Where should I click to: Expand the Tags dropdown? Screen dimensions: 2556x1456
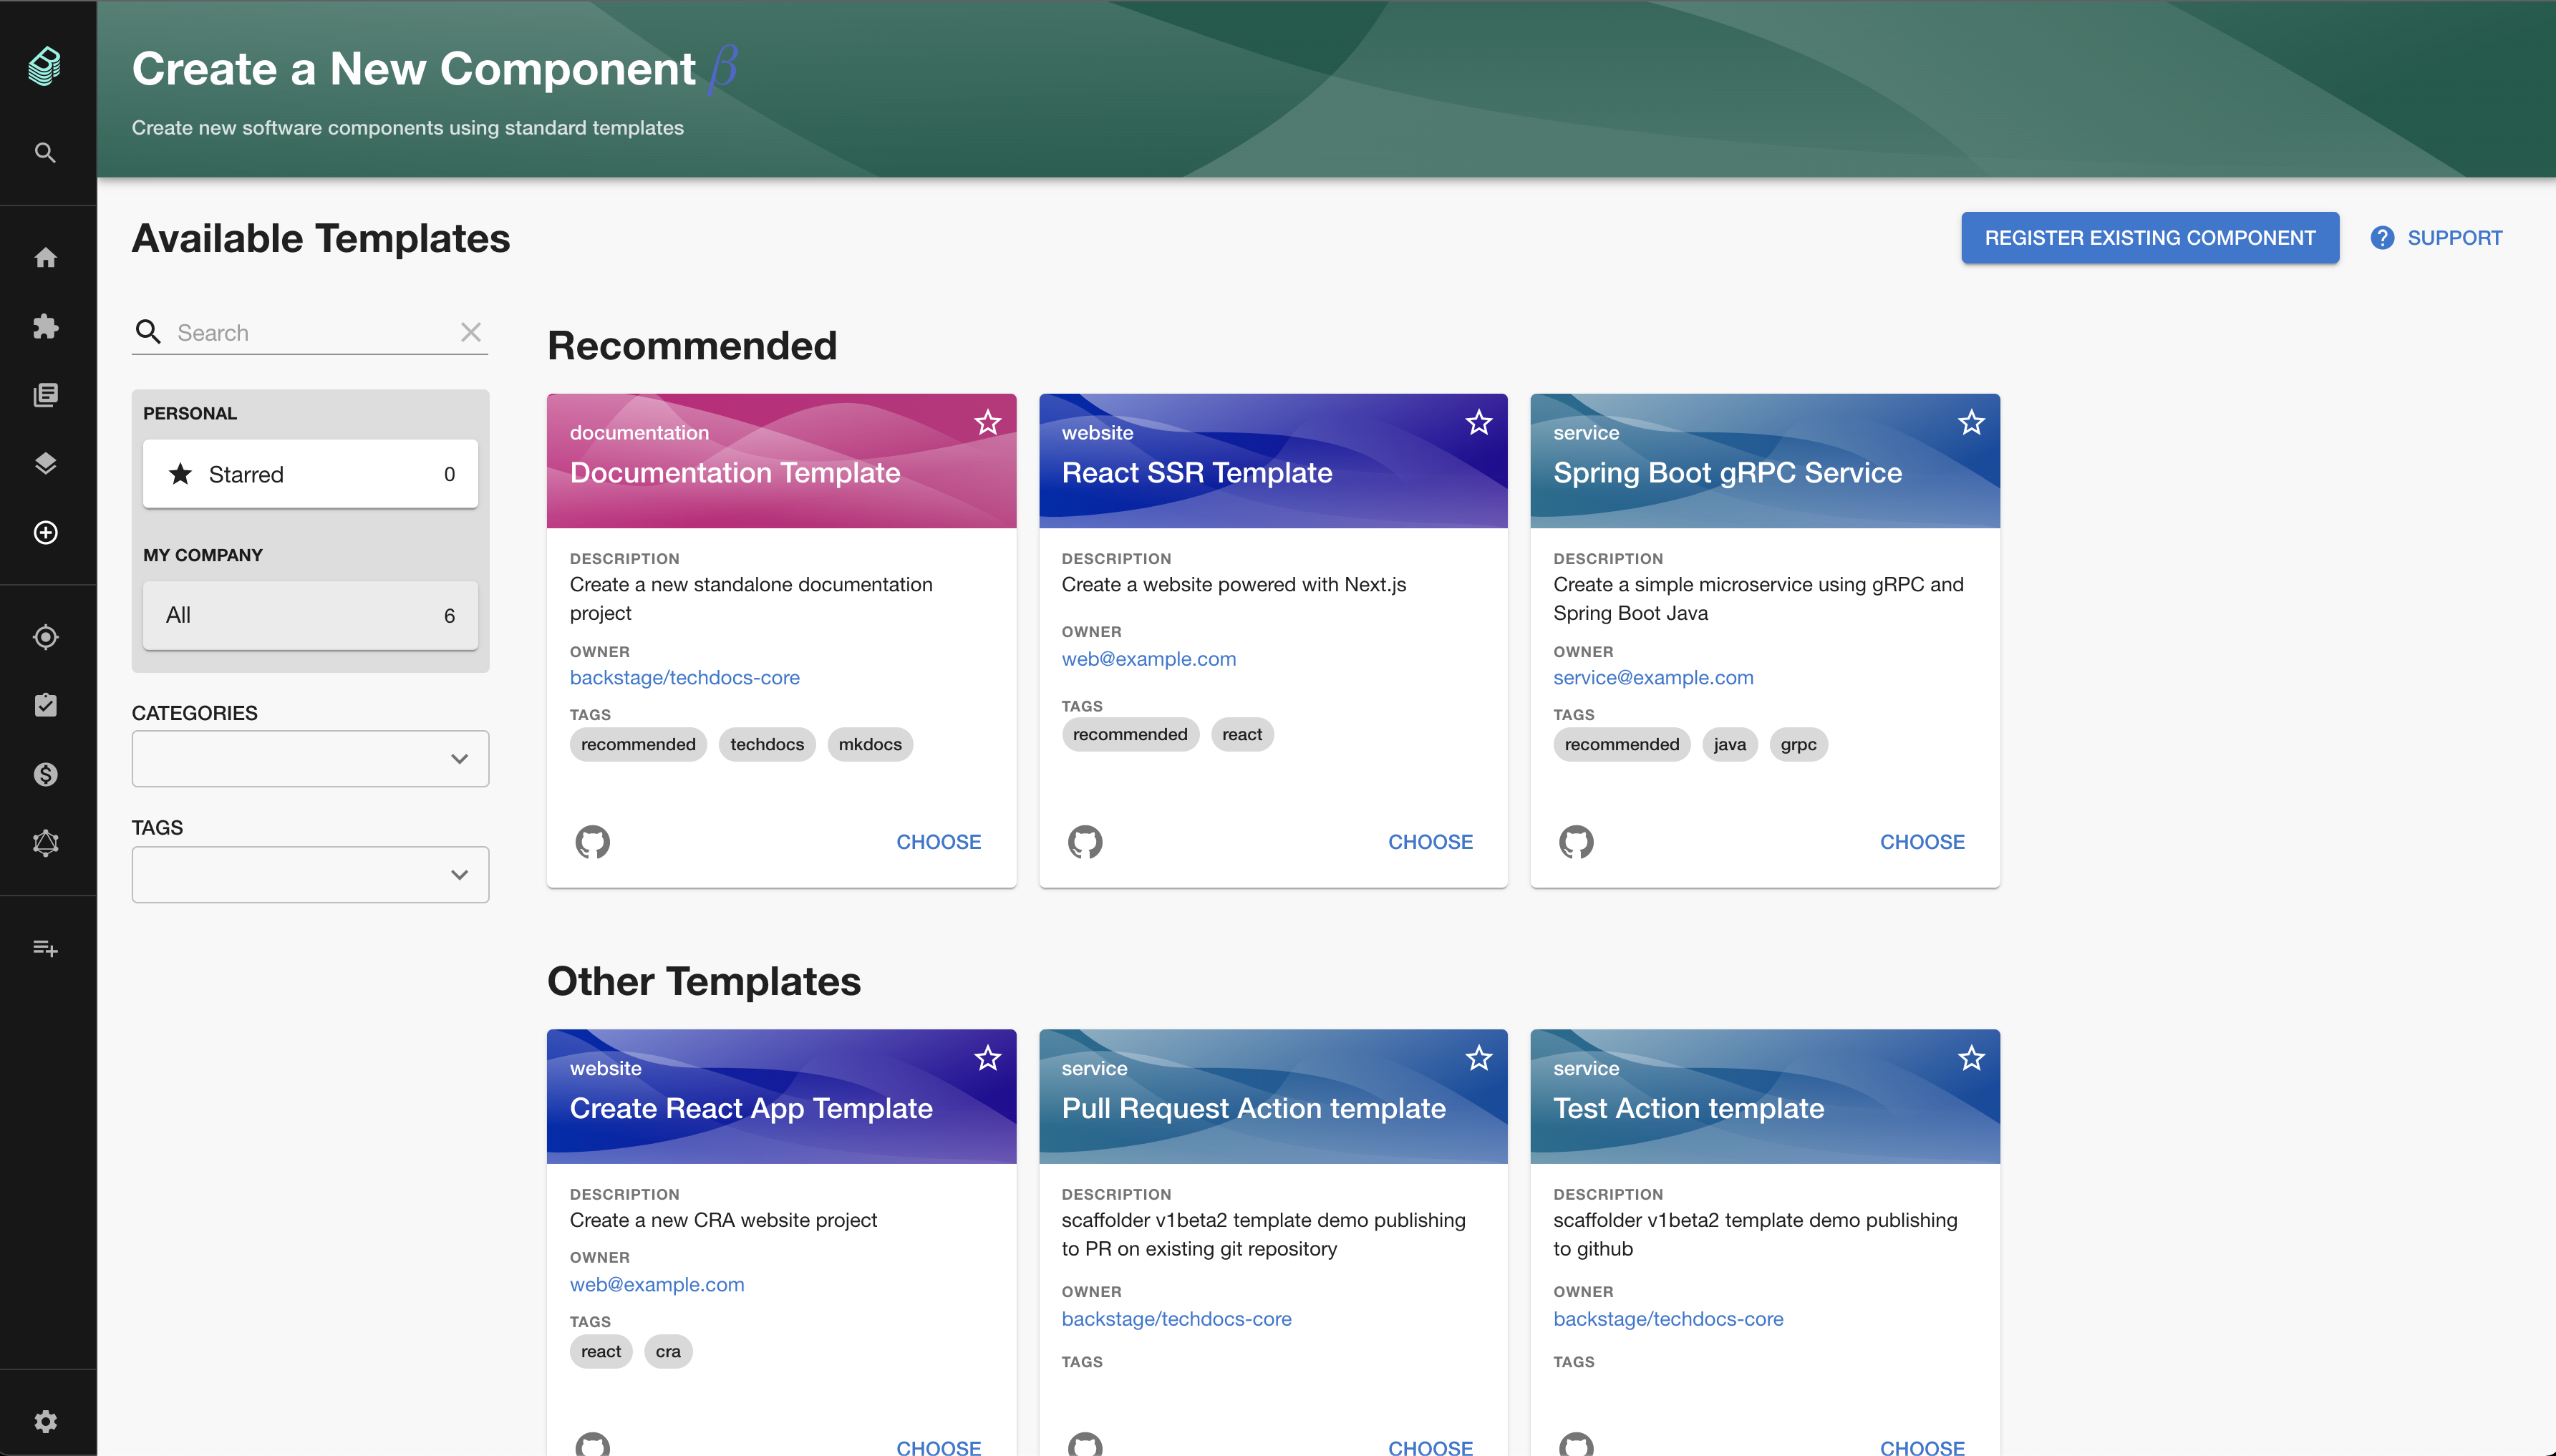pos(309,874)
